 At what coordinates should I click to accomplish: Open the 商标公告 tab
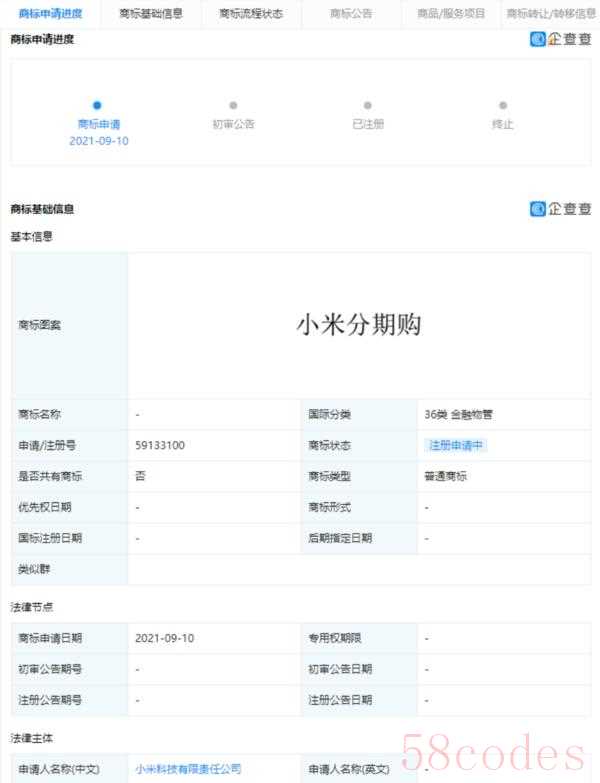(351, 13)
